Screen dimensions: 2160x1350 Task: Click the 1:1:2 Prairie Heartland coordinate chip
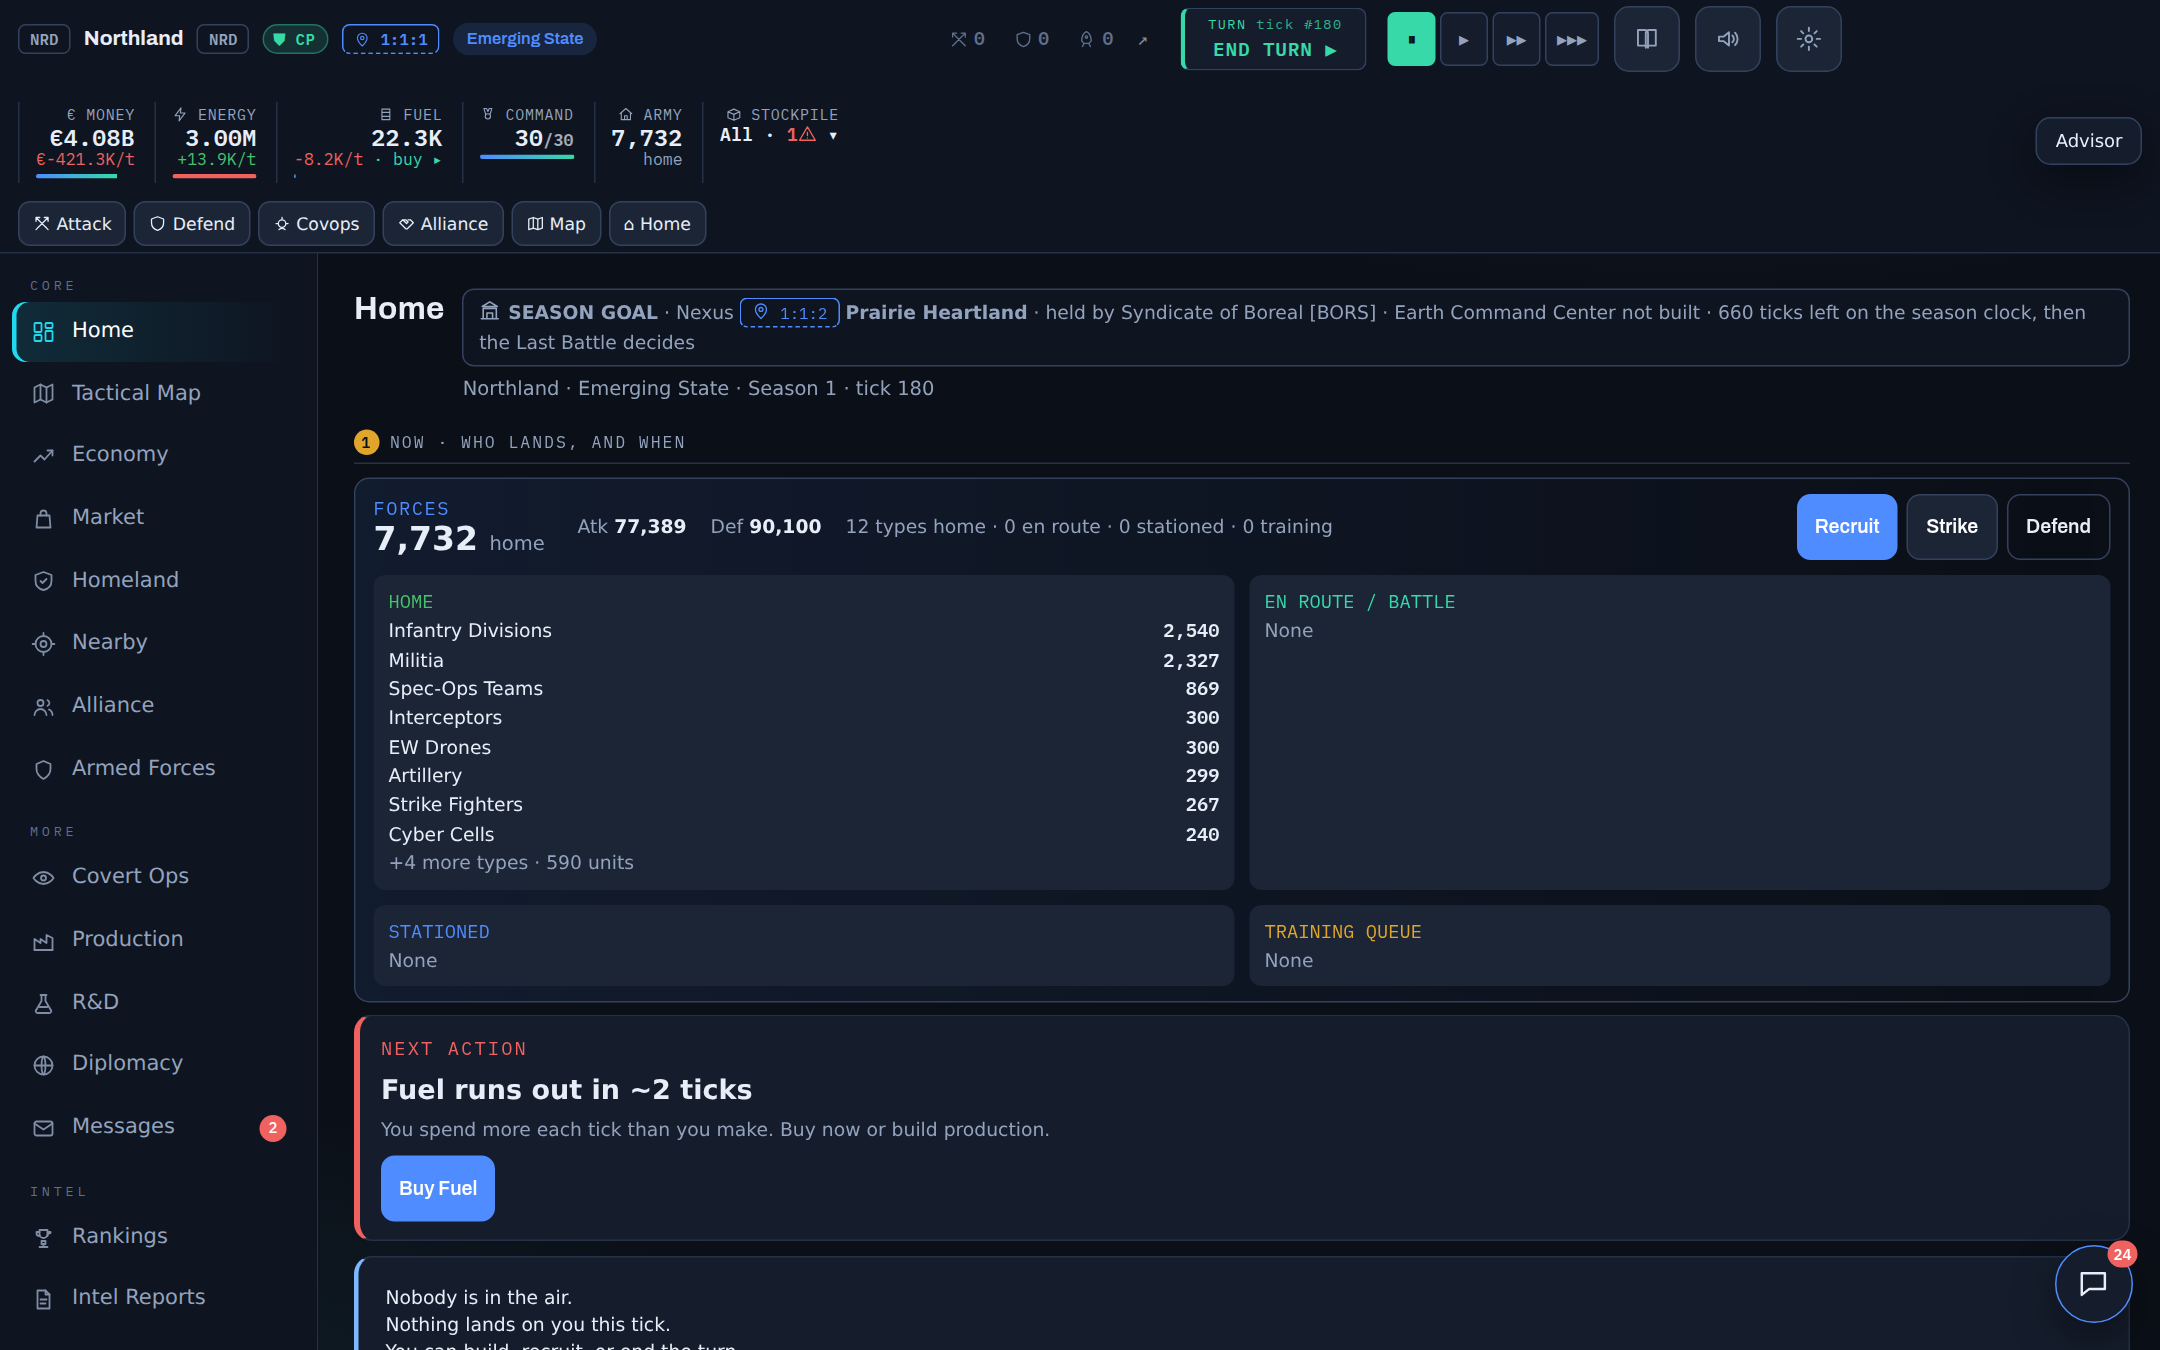[789, 313]
